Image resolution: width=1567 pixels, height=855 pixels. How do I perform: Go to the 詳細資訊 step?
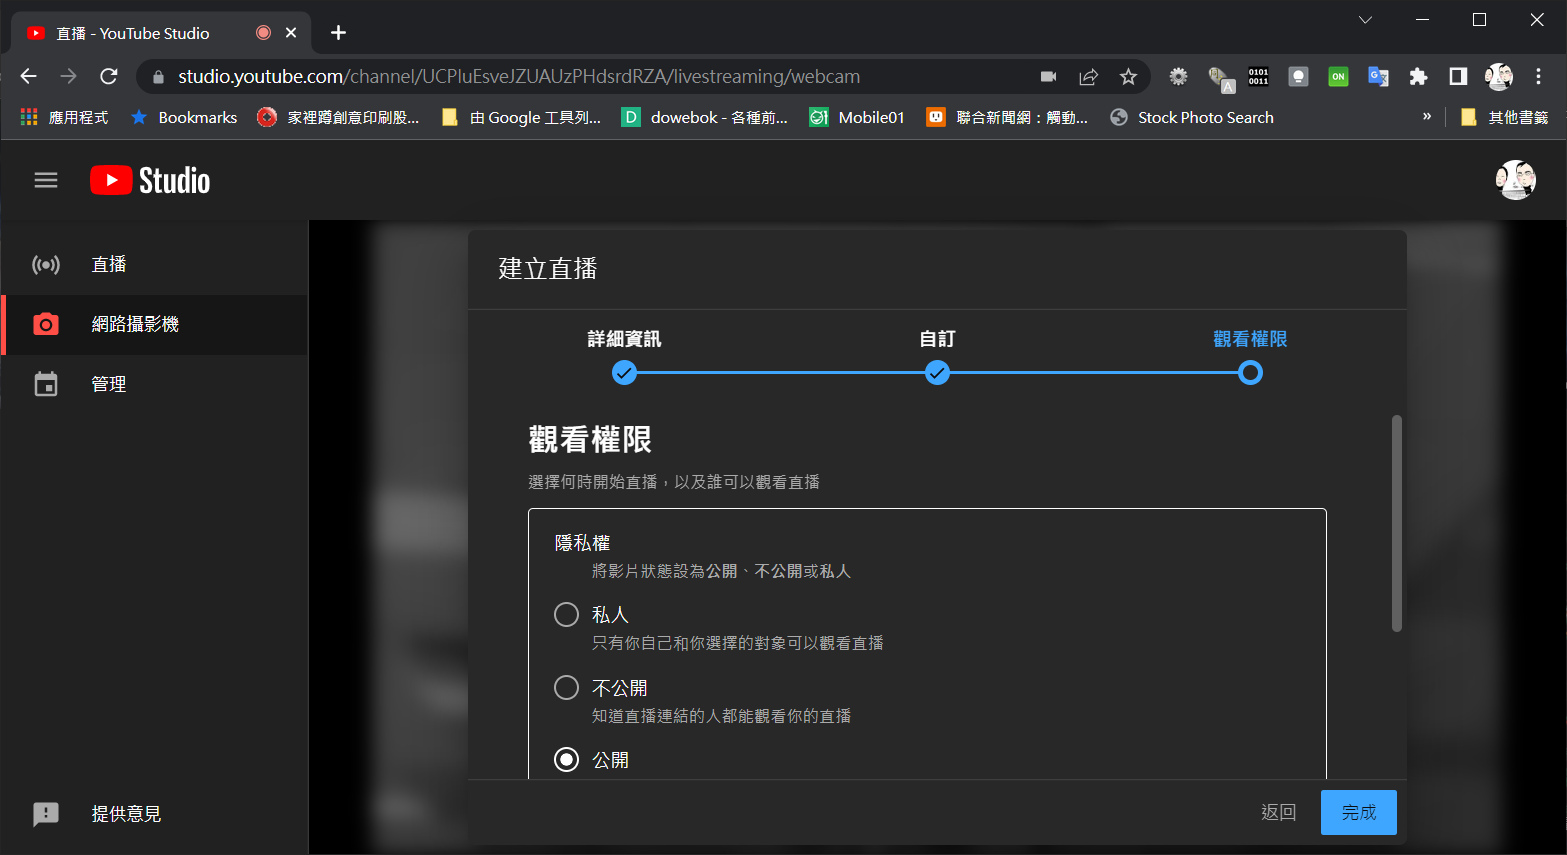tap(624, 372)
